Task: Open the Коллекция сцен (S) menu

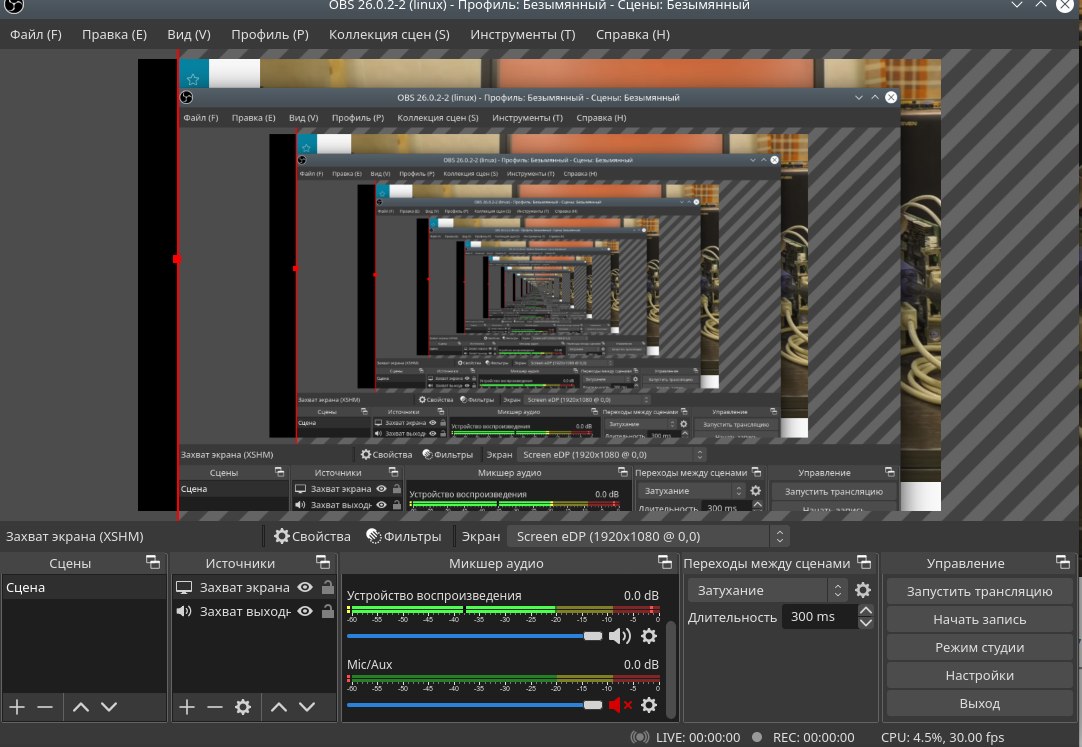Action: pos(389,34)
